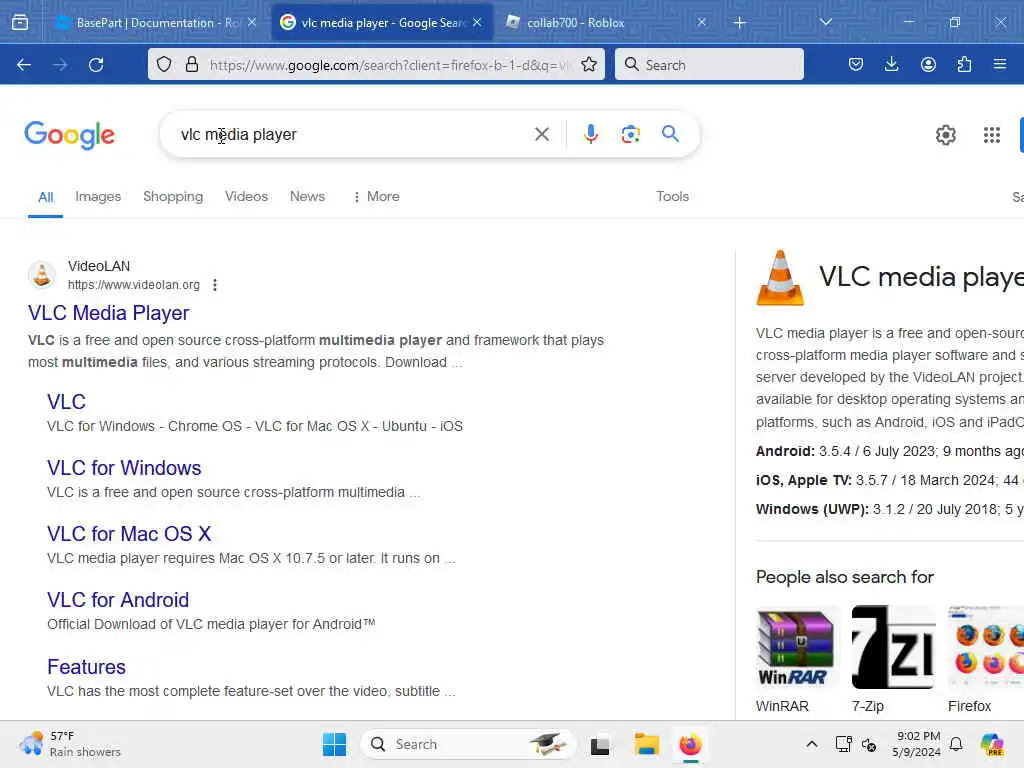Open the Windows Start menu
The image size is (1024, 768).
[x=334, y=744]
